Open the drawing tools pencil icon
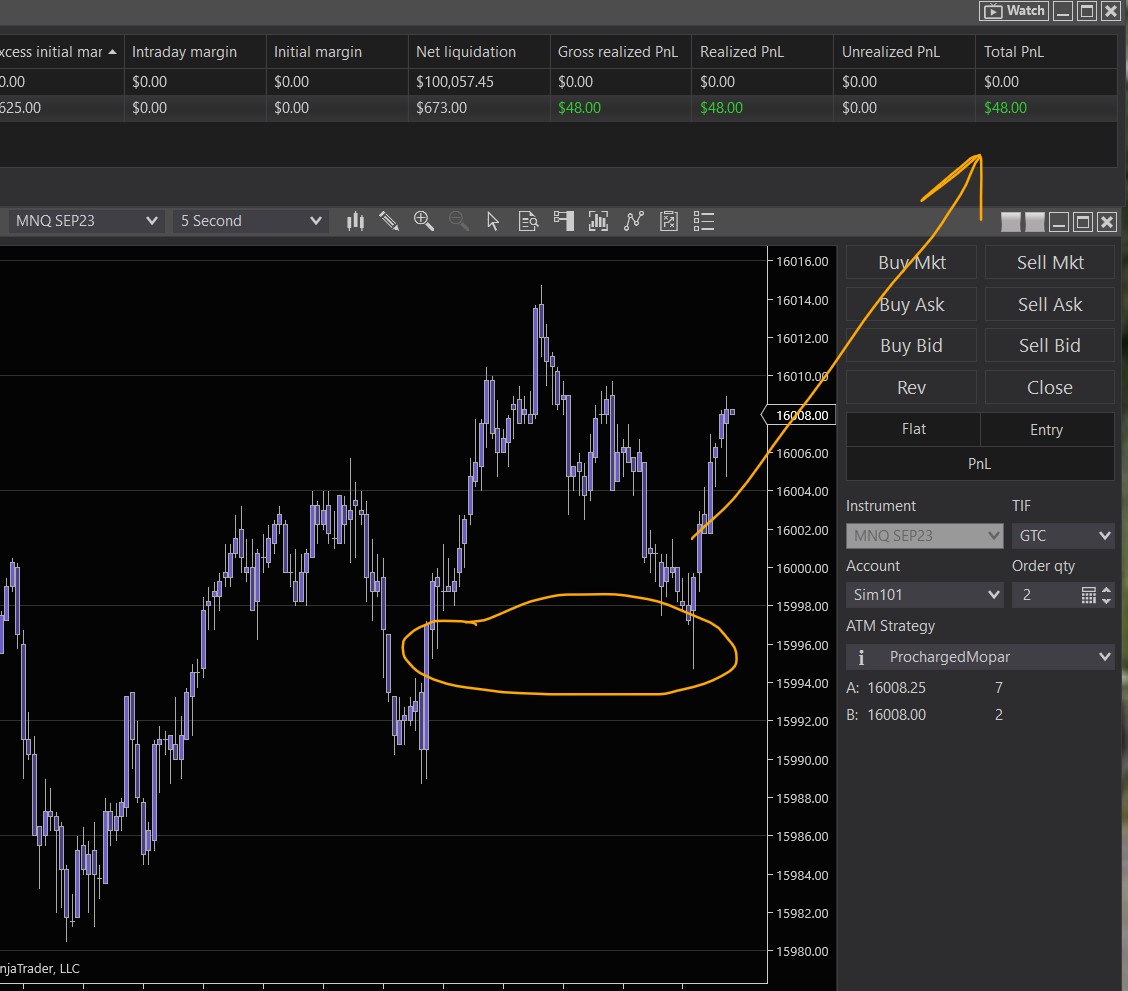 [389, 221]
